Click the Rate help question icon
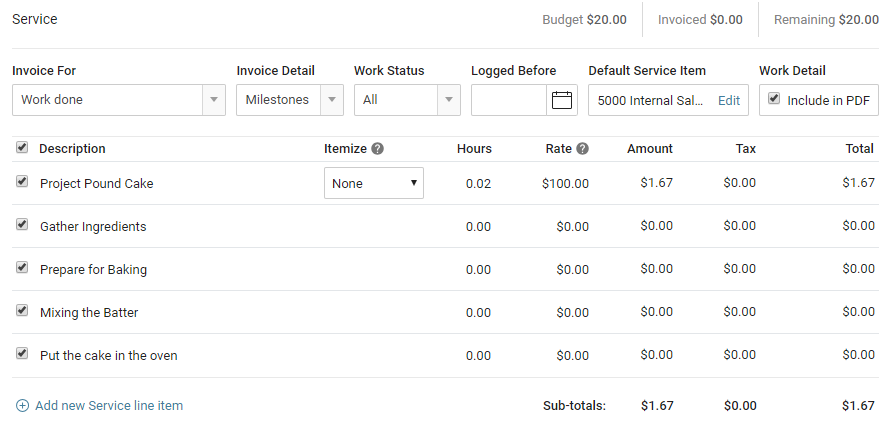896x431 pixels. [x=583, y=149]
